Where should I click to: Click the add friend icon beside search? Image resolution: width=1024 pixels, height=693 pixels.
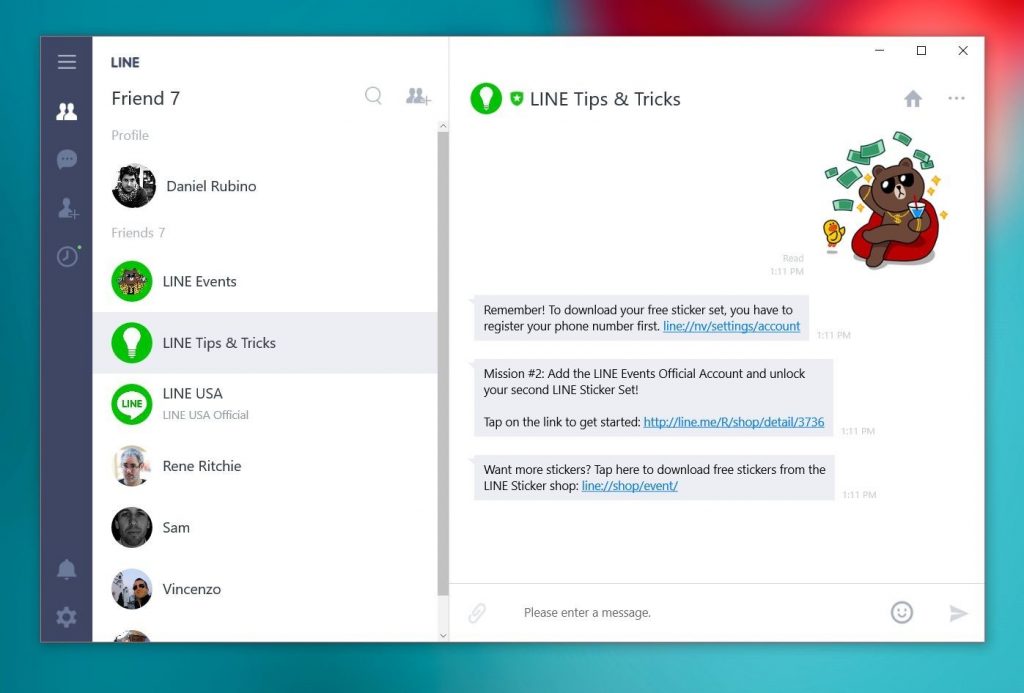418,97
